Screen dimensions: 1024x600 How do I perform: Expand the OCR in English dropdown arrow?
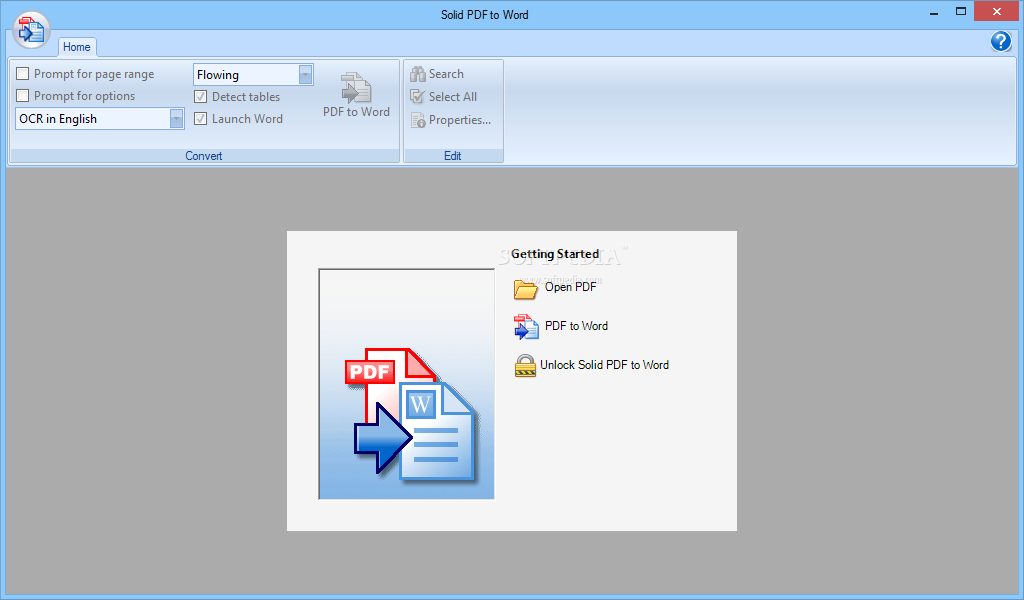(x=176, y=119)
